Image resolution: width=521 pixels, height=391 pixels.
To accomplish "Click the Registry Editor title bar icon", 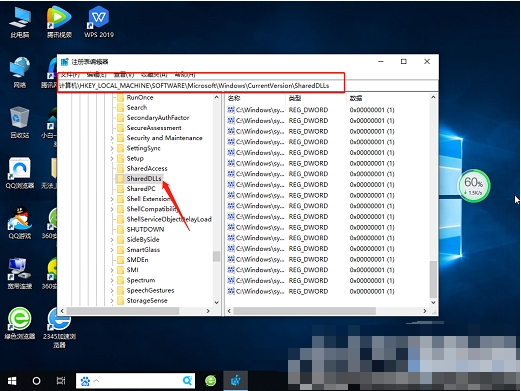I will [x=65, y=62].
